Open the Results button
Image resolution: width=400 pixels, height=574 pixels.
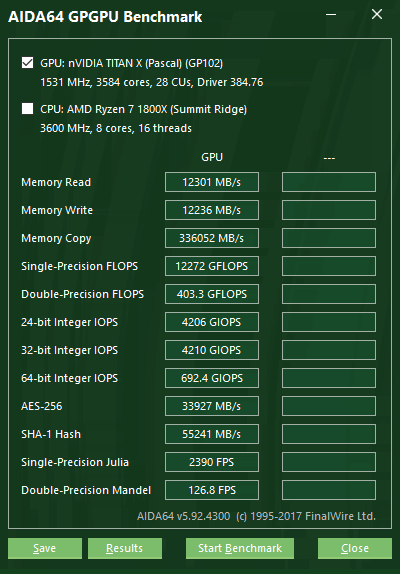(125, 548)
